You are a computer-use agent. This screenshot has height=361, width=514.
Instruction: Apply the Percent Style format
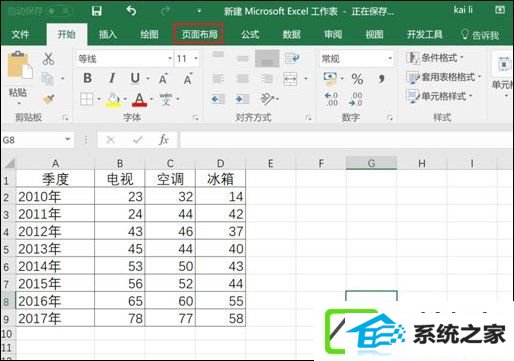click(x=357, y=79)
